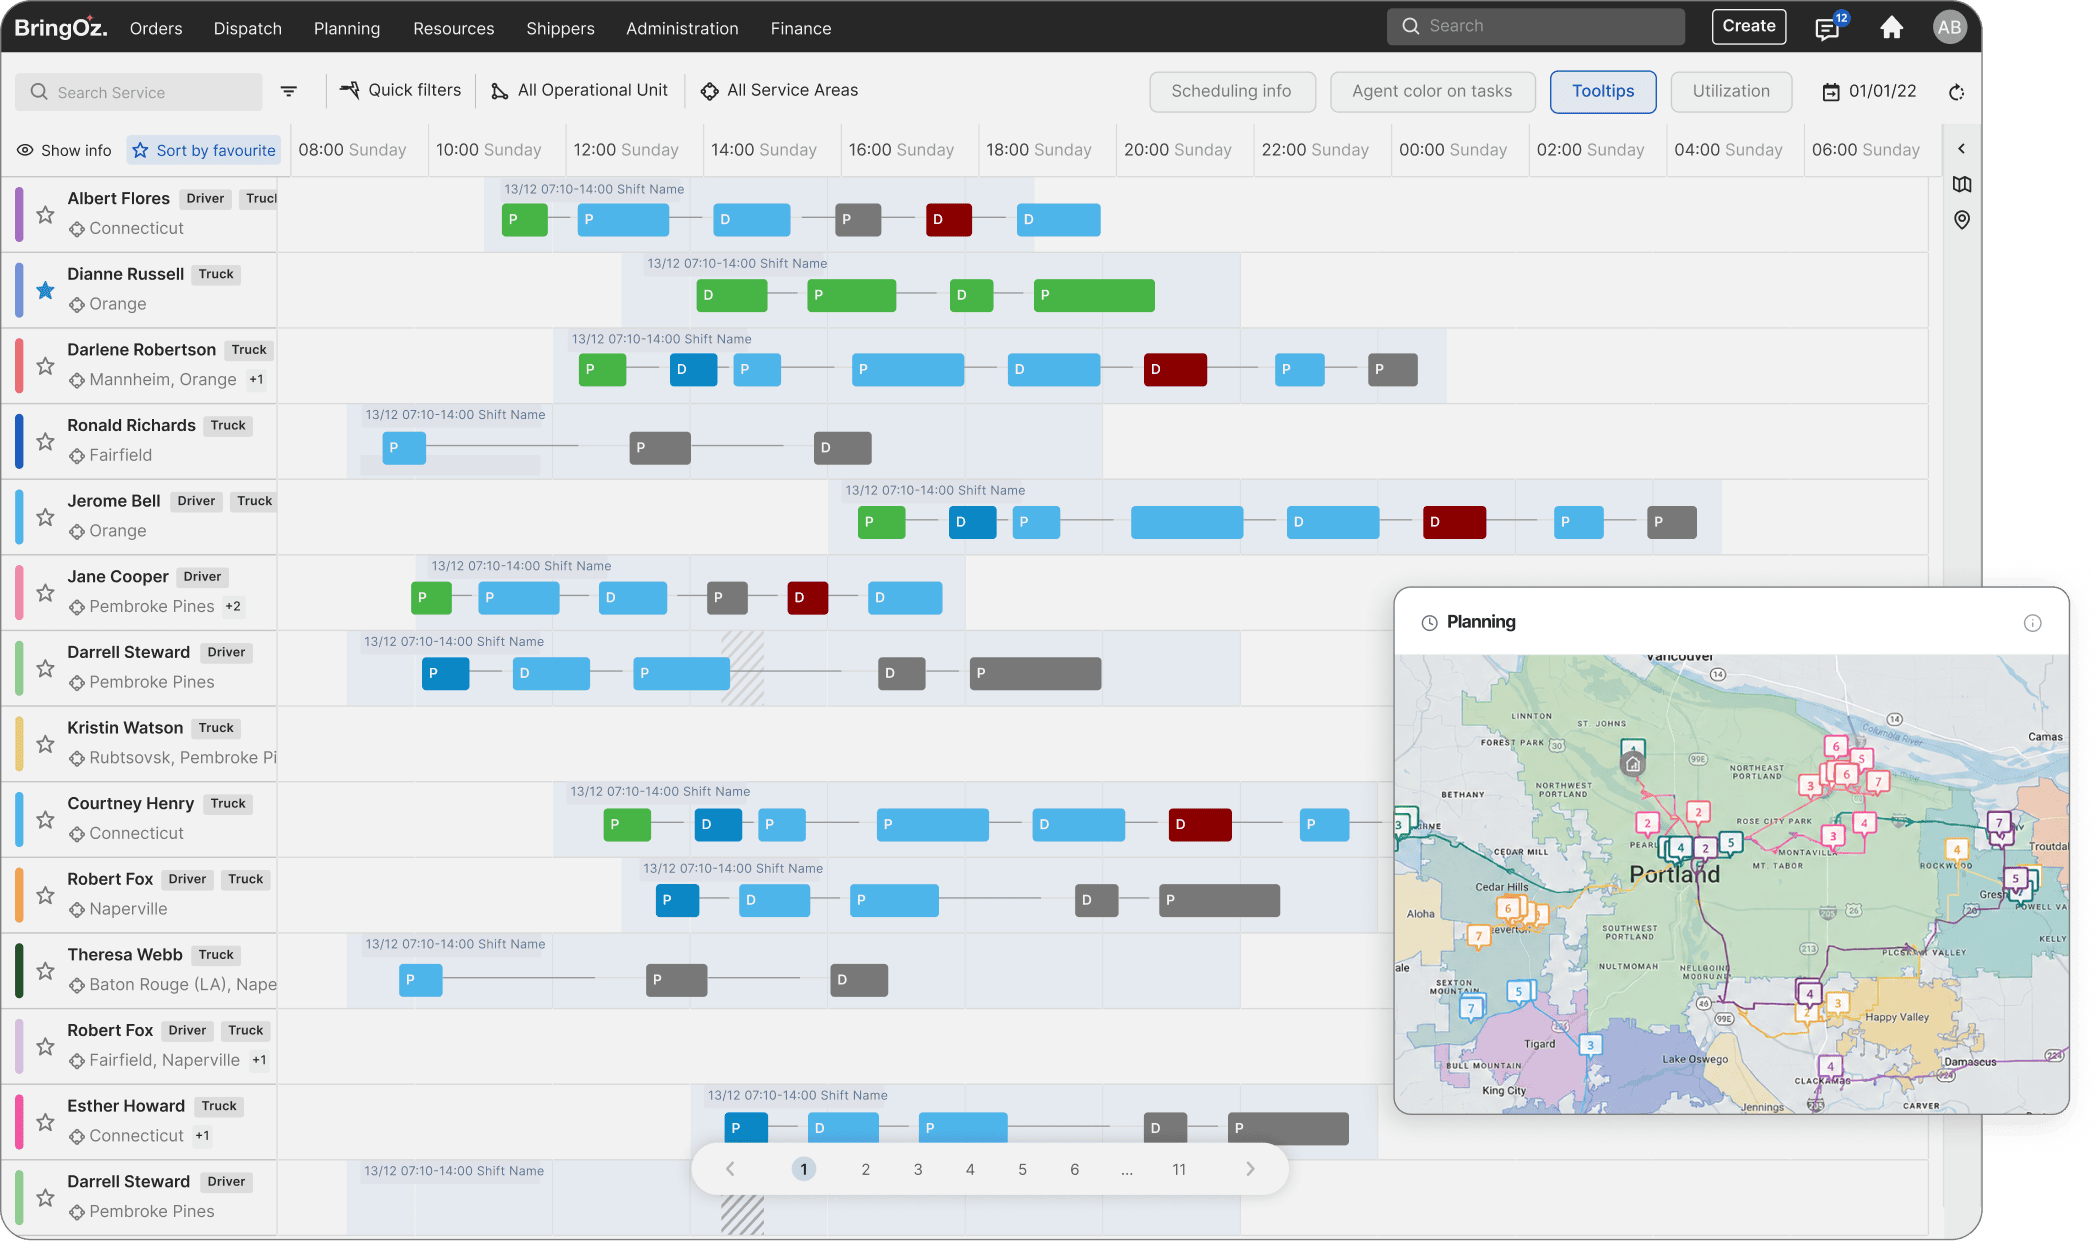The image size is (2096, 1241).
Task: Open the Planning menu
Action: [347, 28]
